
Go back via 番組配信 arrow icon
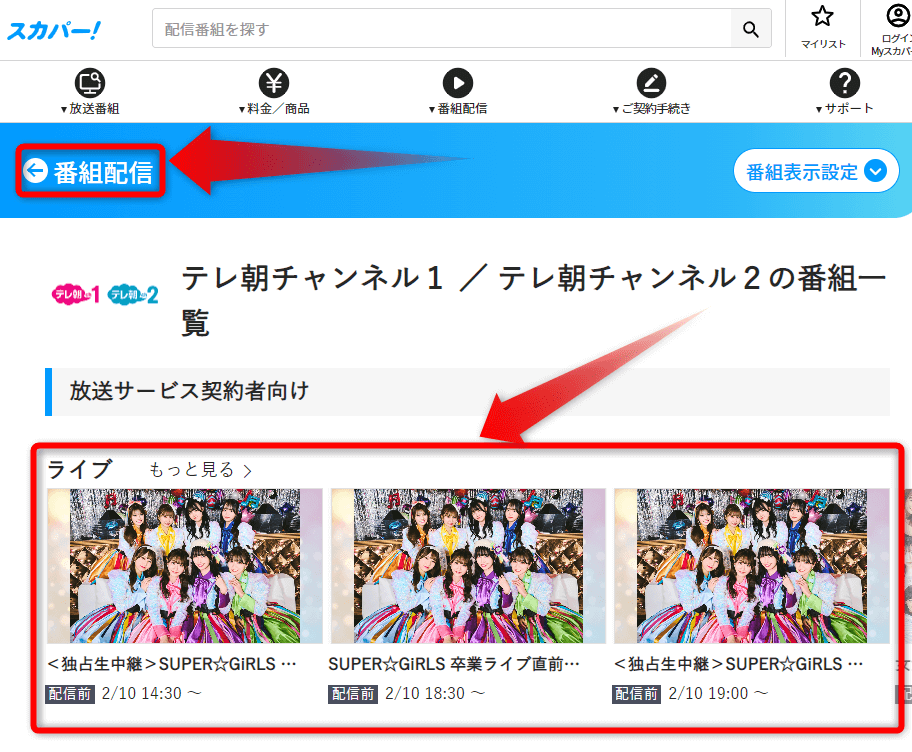click(x=35, y=171)
